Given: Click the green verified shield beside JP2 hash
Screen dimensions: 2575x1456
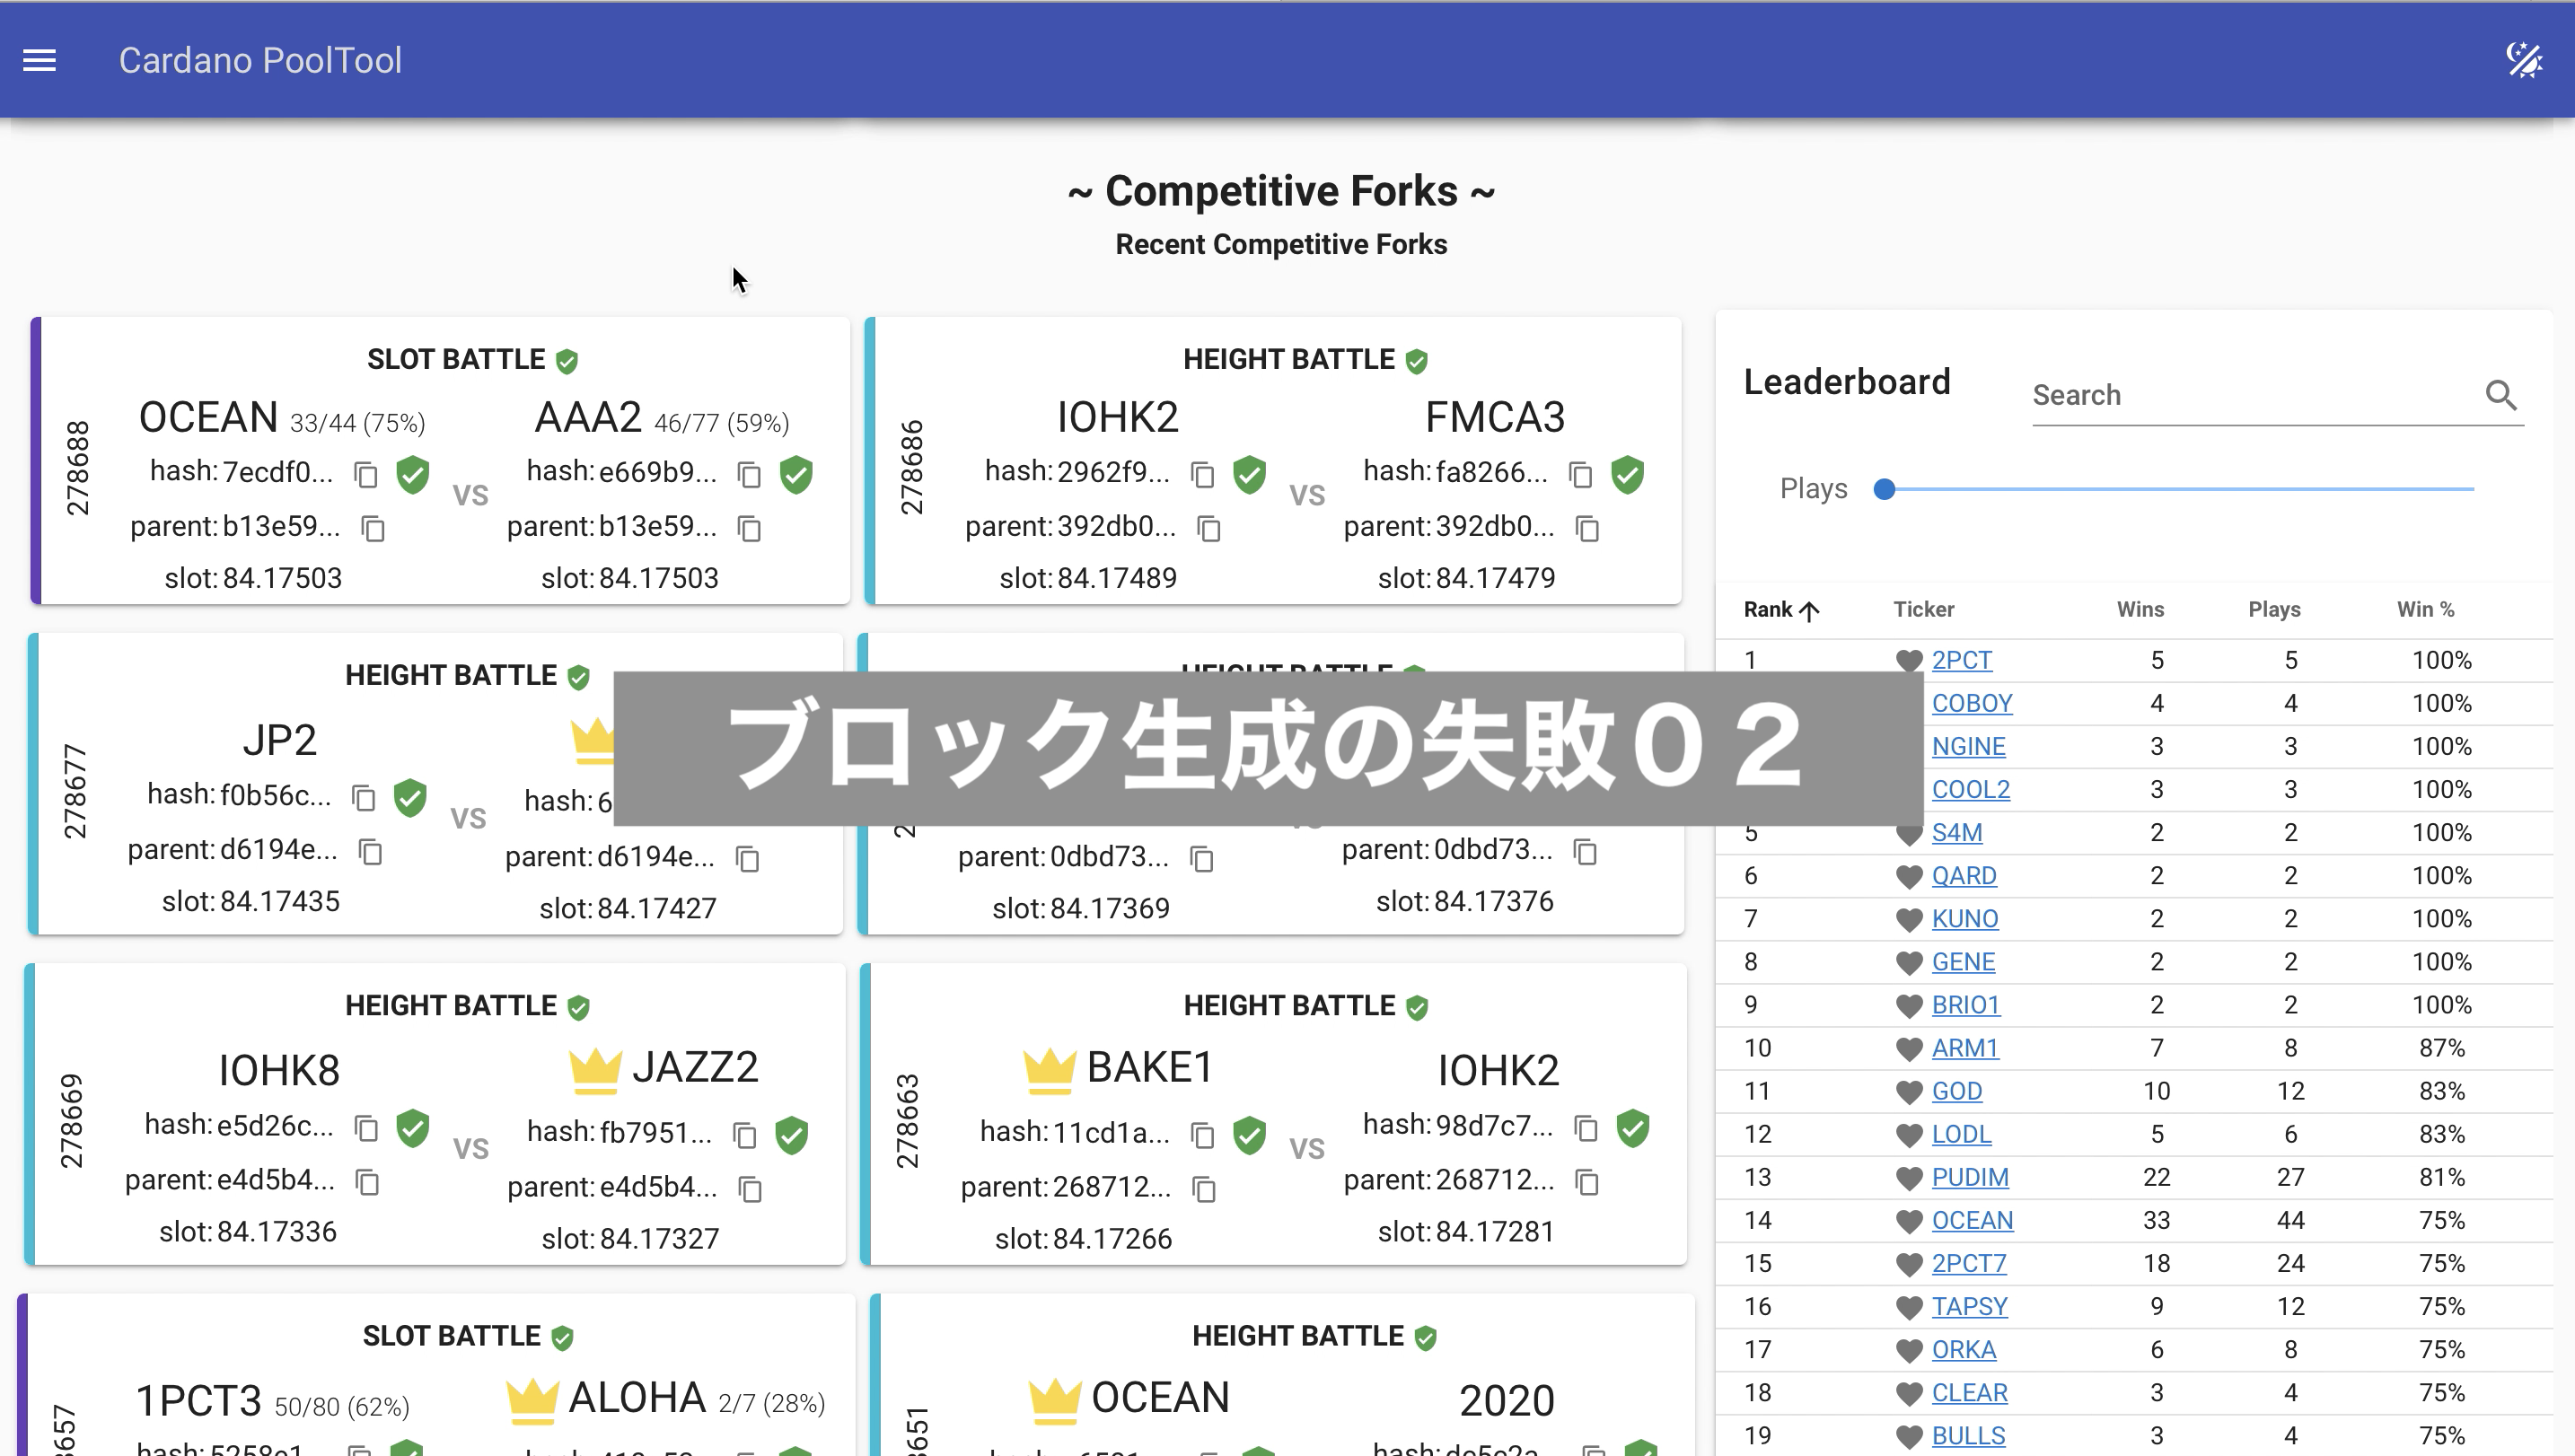Looking at the screenshot, I should click(x=410, y=798).
